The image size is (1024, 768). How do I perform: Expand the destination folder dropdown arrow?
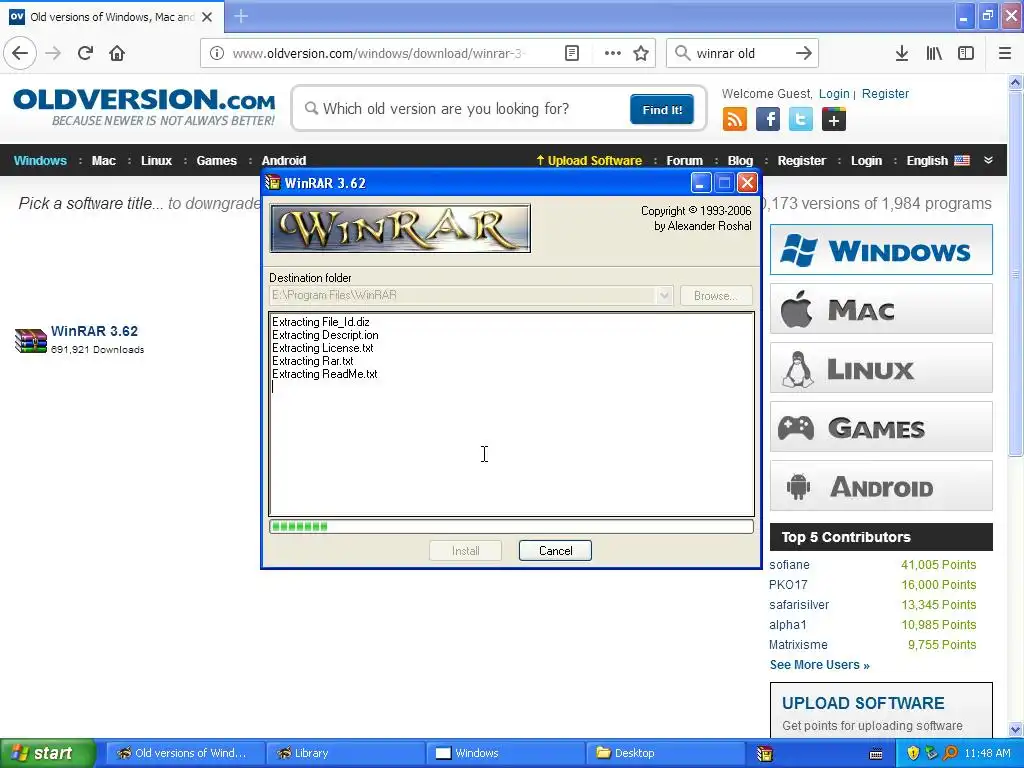(x=664, y=295)
